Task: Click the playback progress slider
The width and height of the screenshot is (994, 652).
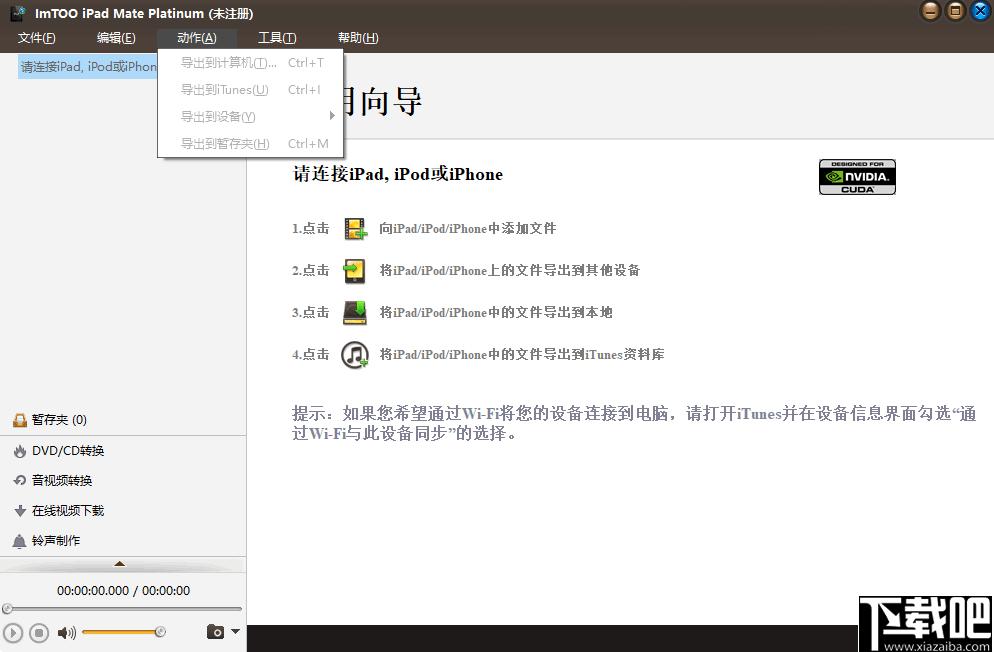Action: tap(122, 609)
